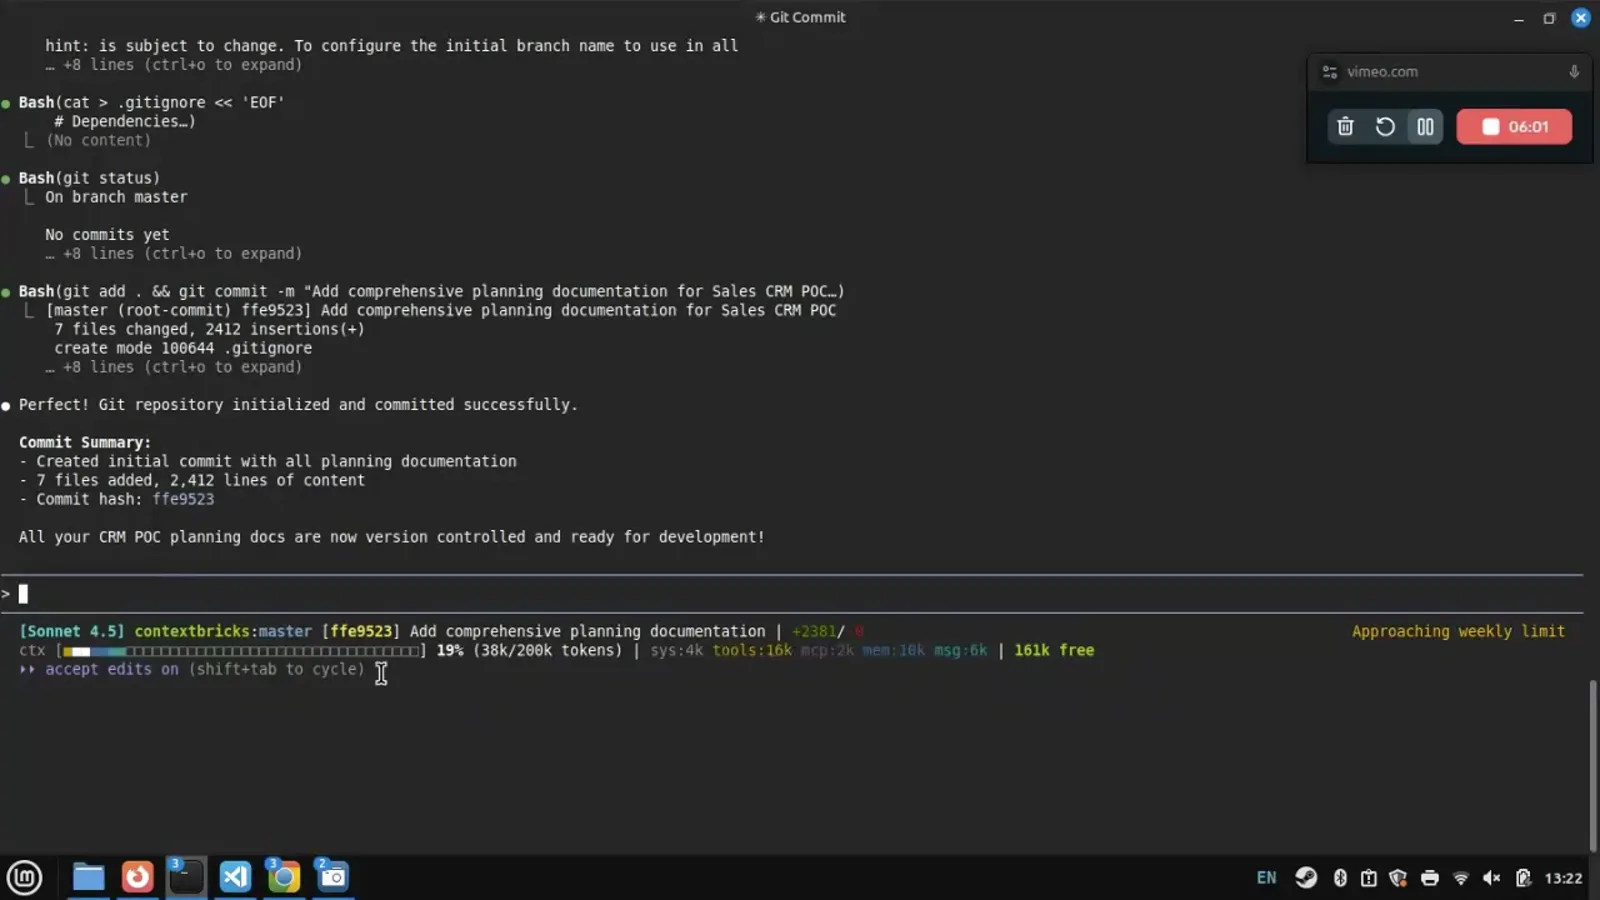Screen dimensions: 1600x900
Task: Switch to the terminal taskbar item
Action: tap(186, 878)
